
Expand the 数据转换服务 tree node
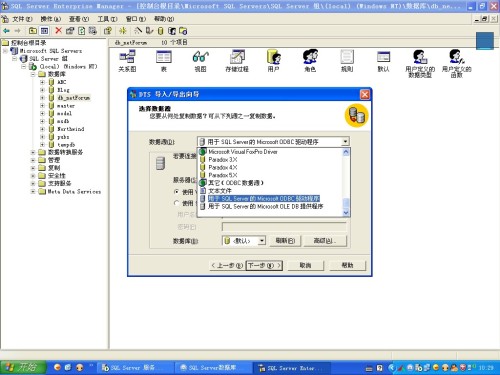[33, 152]
